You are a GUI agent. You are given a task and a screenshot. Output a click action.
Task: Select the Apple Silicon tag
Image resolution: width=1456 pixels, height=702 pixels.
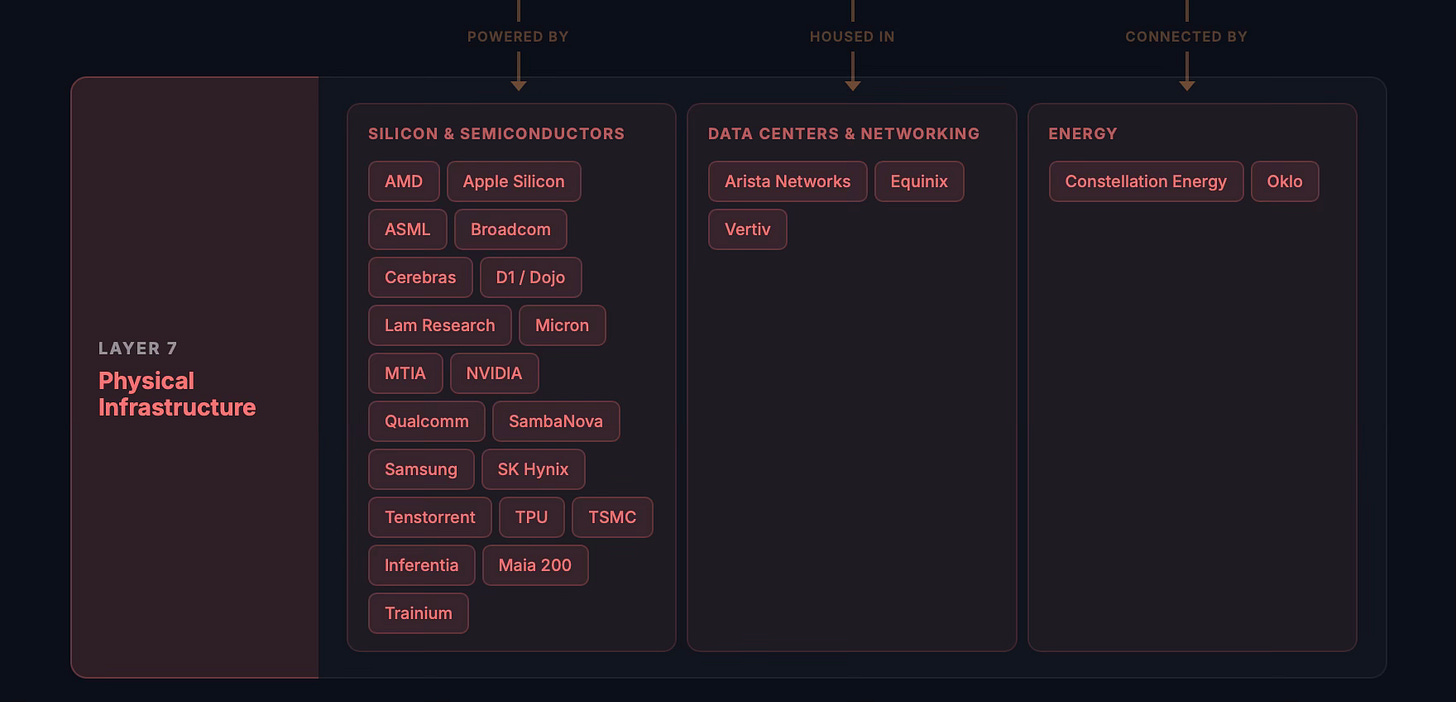pos(514,181)
